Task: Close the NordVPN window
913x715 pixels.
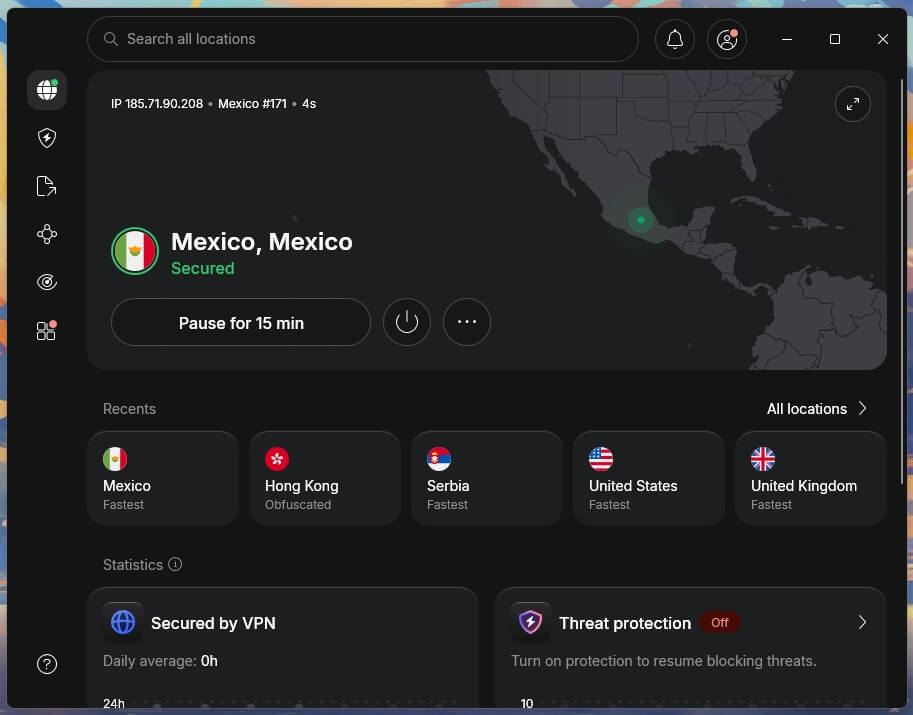Action: pyautogui.click(x=883, y=39)
